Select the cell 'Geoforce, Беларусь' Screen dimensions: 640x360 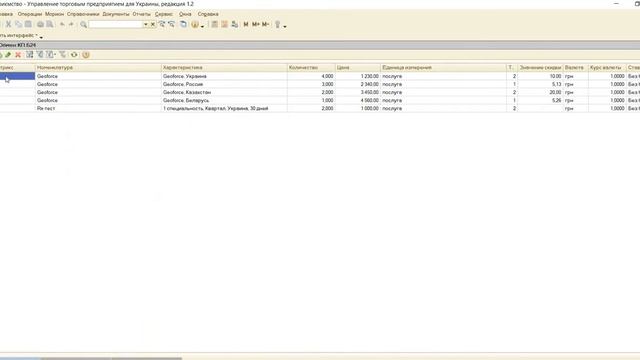tap(224, 100)
